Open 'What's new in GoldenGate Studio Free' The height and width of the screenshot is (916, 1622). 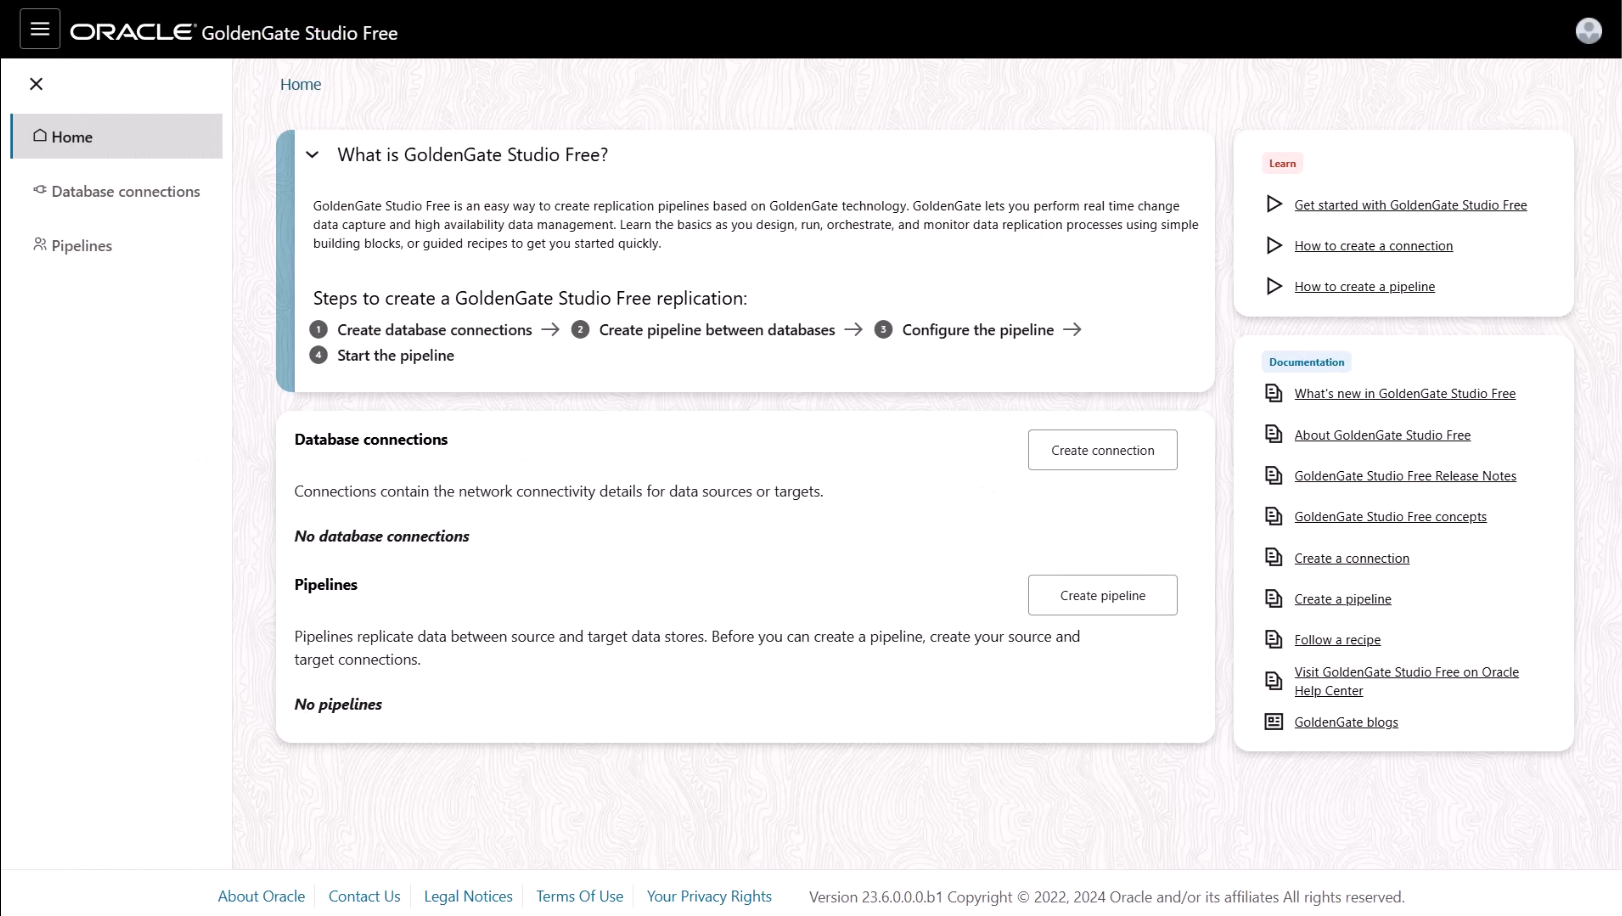coord(1404,394)
